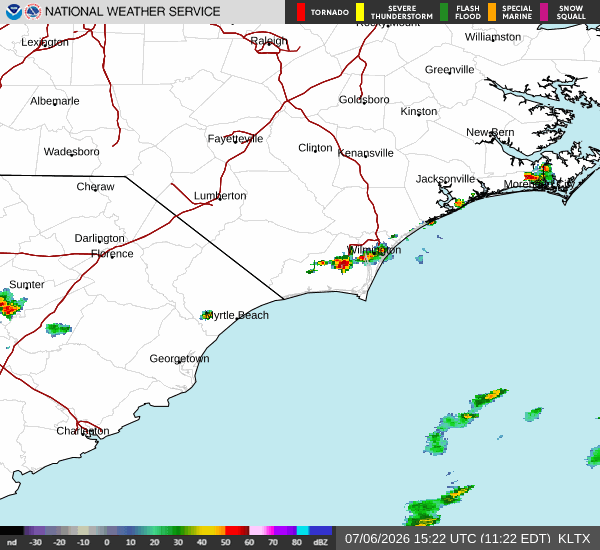Click the NOAA logo icon
This screenshot has width=600, height=550.
point(13,12)
